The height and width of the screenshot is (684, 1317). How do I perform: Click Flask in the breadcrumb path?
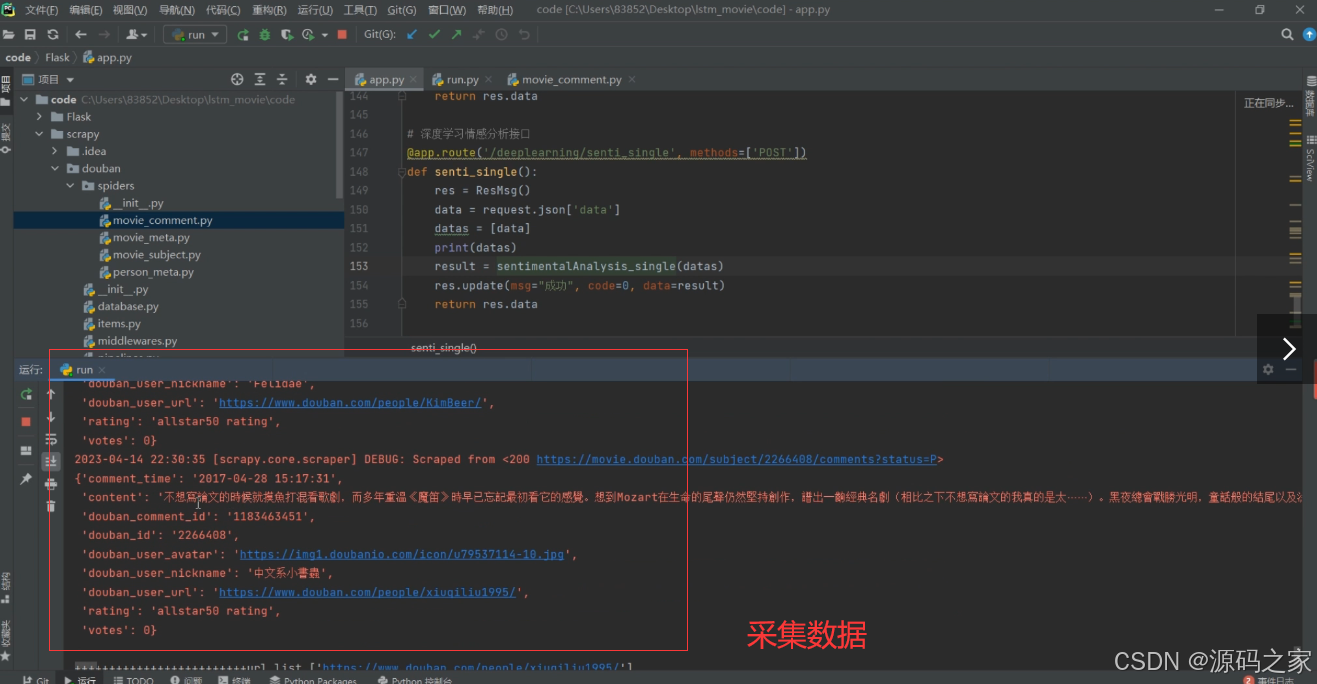57,57
